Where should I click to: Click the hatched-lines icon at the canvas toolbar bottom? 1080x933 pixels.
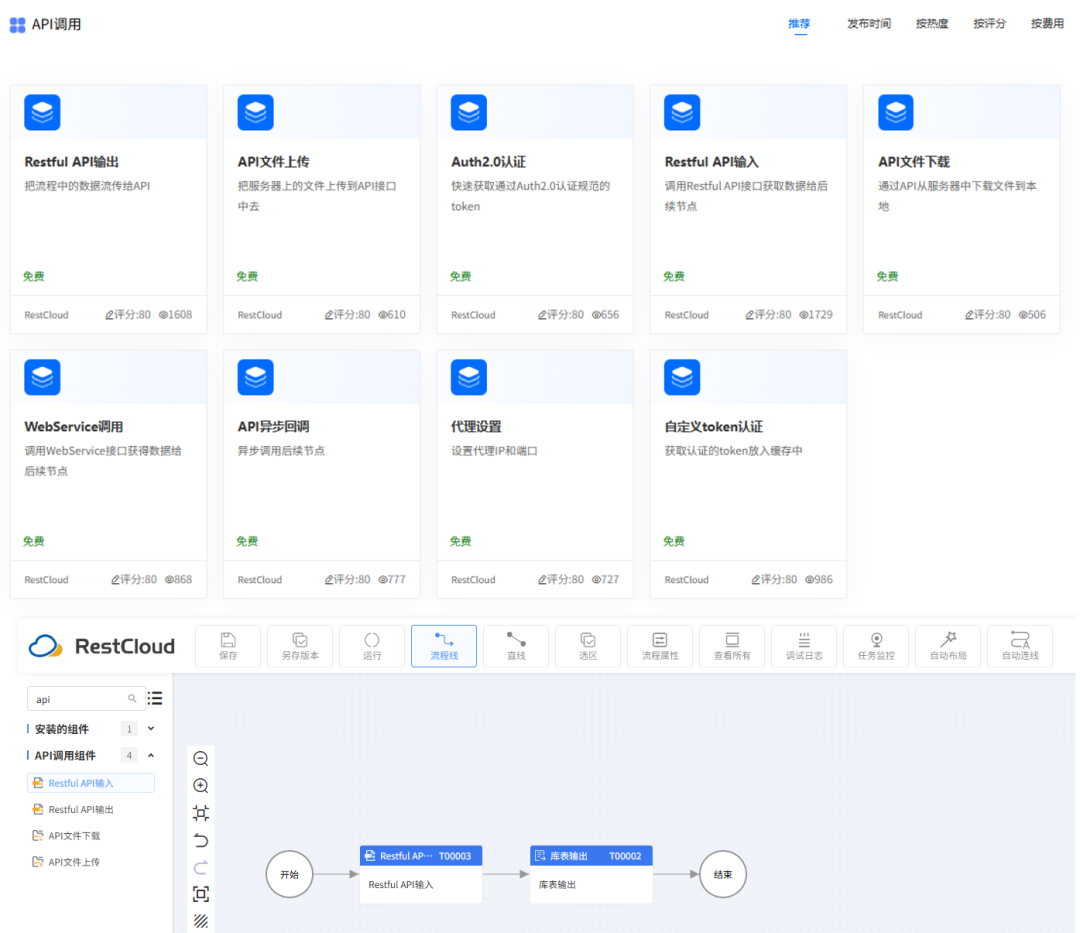click(x=201, y=921)
